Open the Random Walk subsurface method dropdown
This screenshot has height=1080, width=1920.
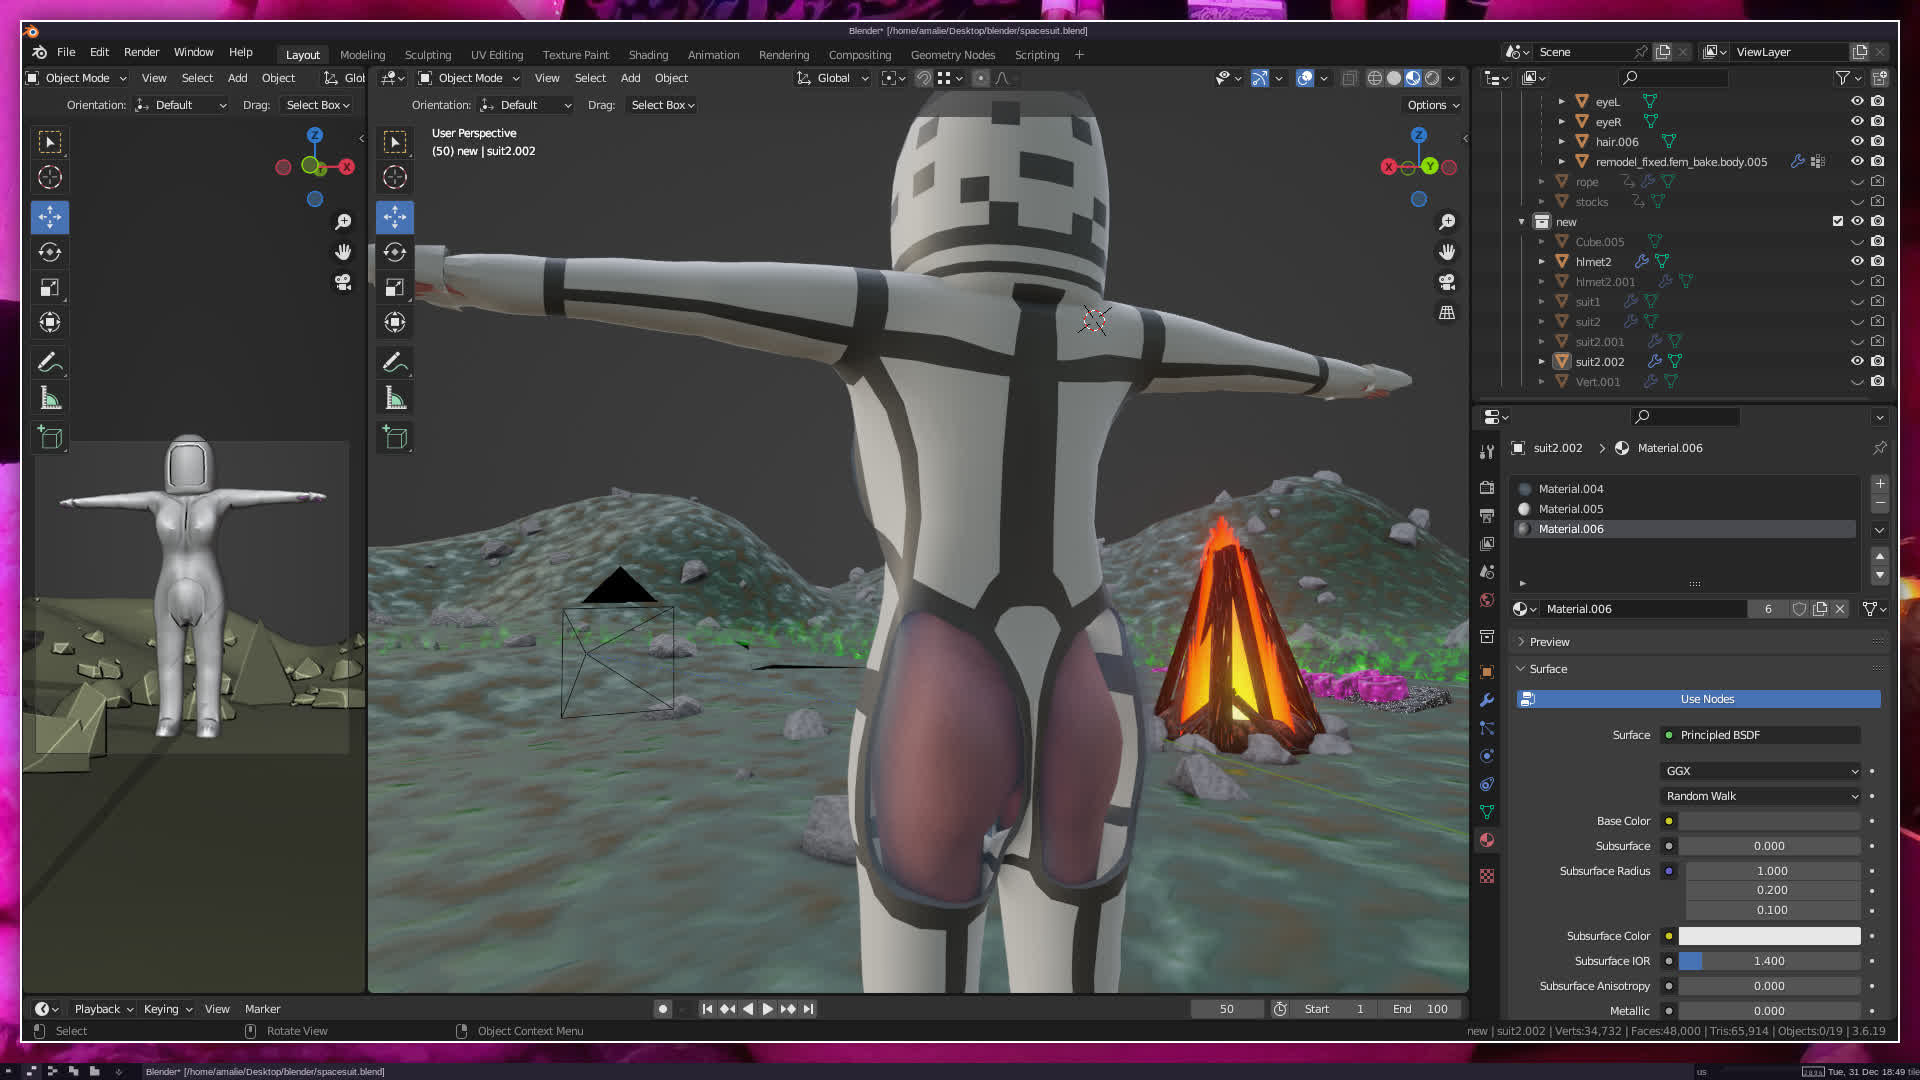coord(1760,796)
